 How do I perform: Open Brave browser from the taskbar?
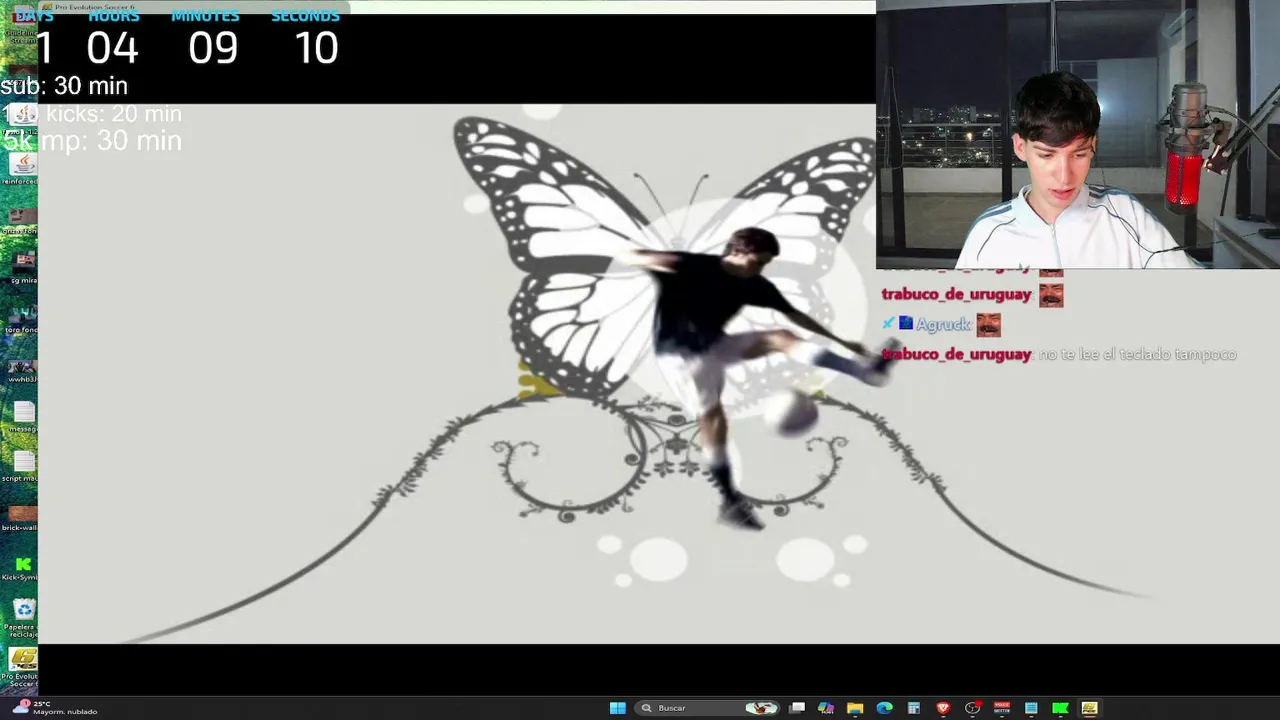943,708
